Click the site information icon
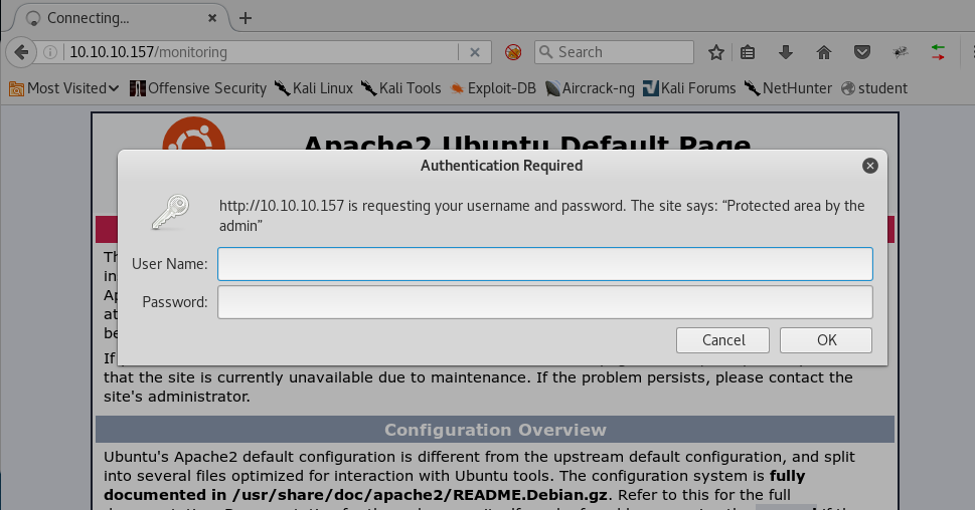This screenshot has width=975, height=510. pyautogui.click(x=50, y=52)
